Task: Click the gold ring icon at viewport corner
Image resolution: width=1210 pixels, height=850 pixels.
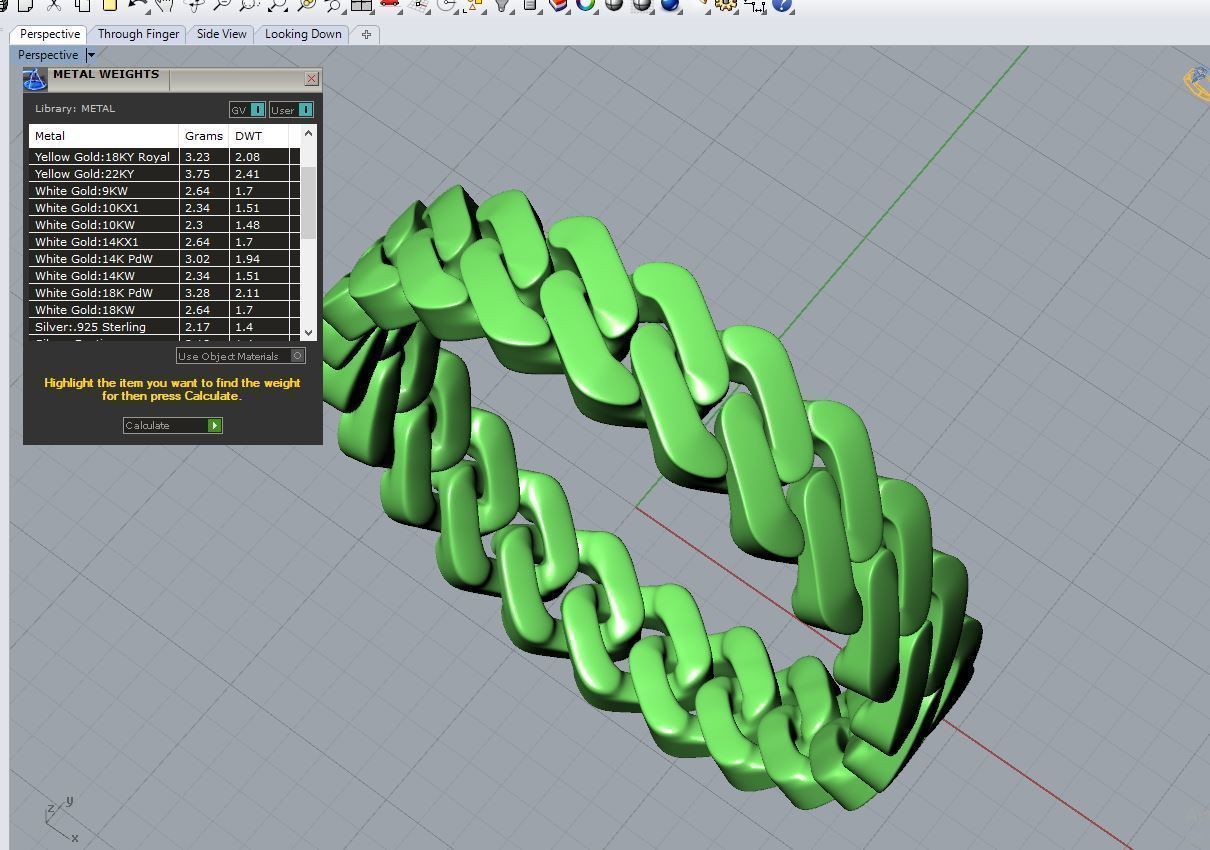Action: click(x=1197, y=82)
